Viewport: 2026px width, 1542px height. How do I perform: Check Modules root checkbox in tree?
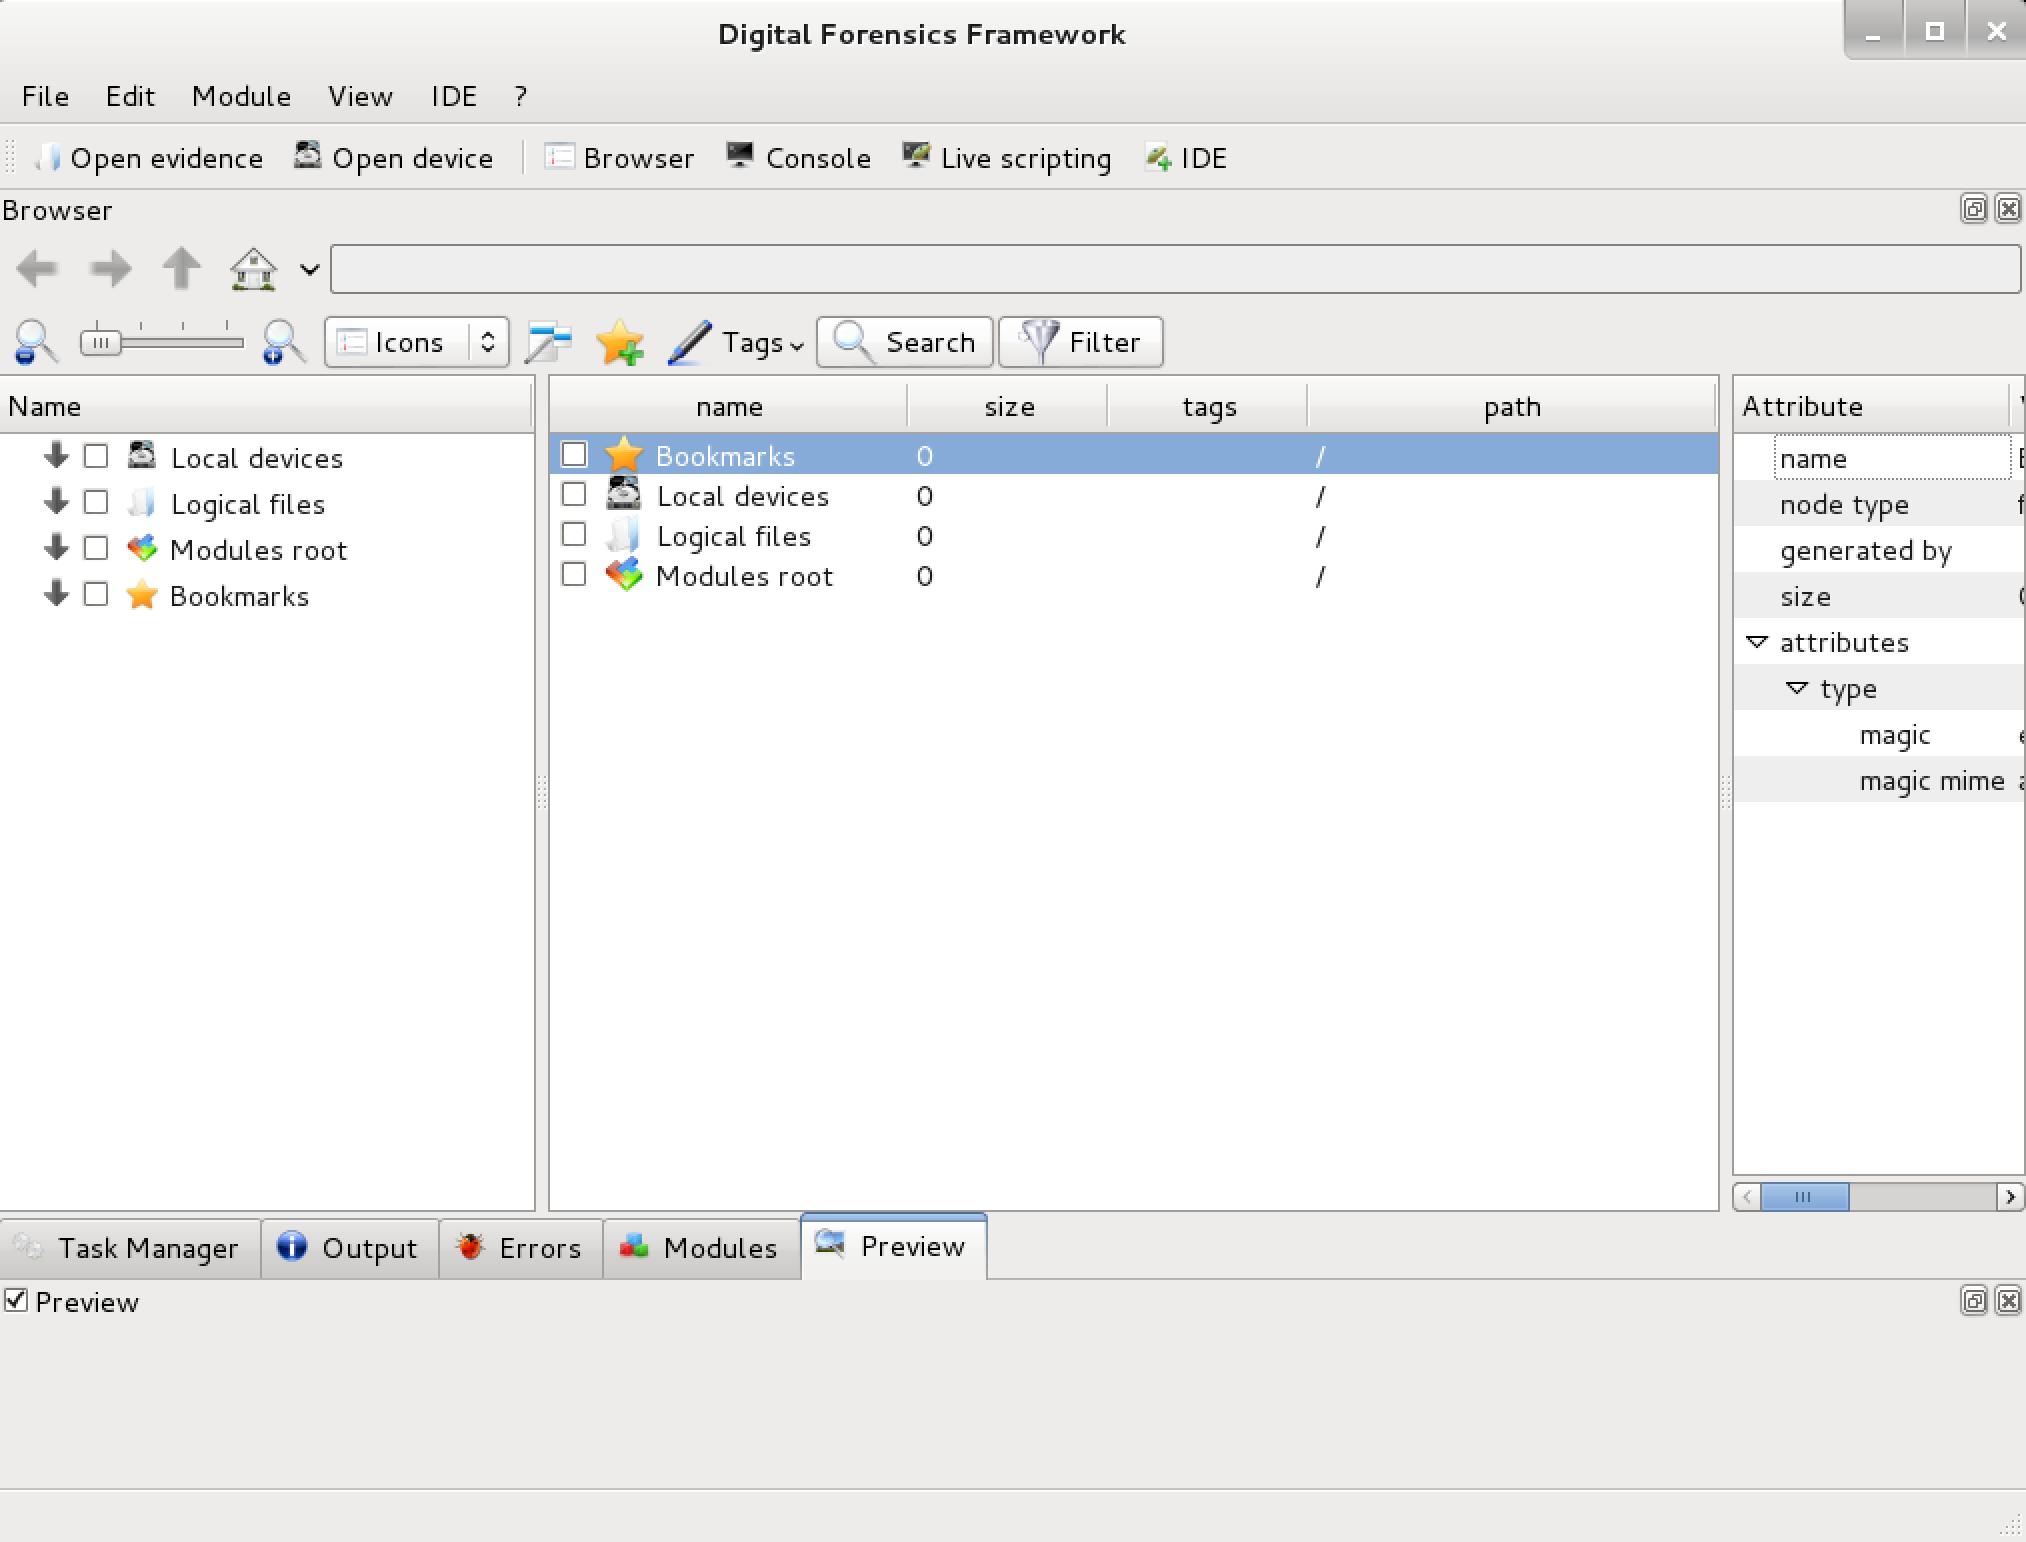[x=96, y=548]
